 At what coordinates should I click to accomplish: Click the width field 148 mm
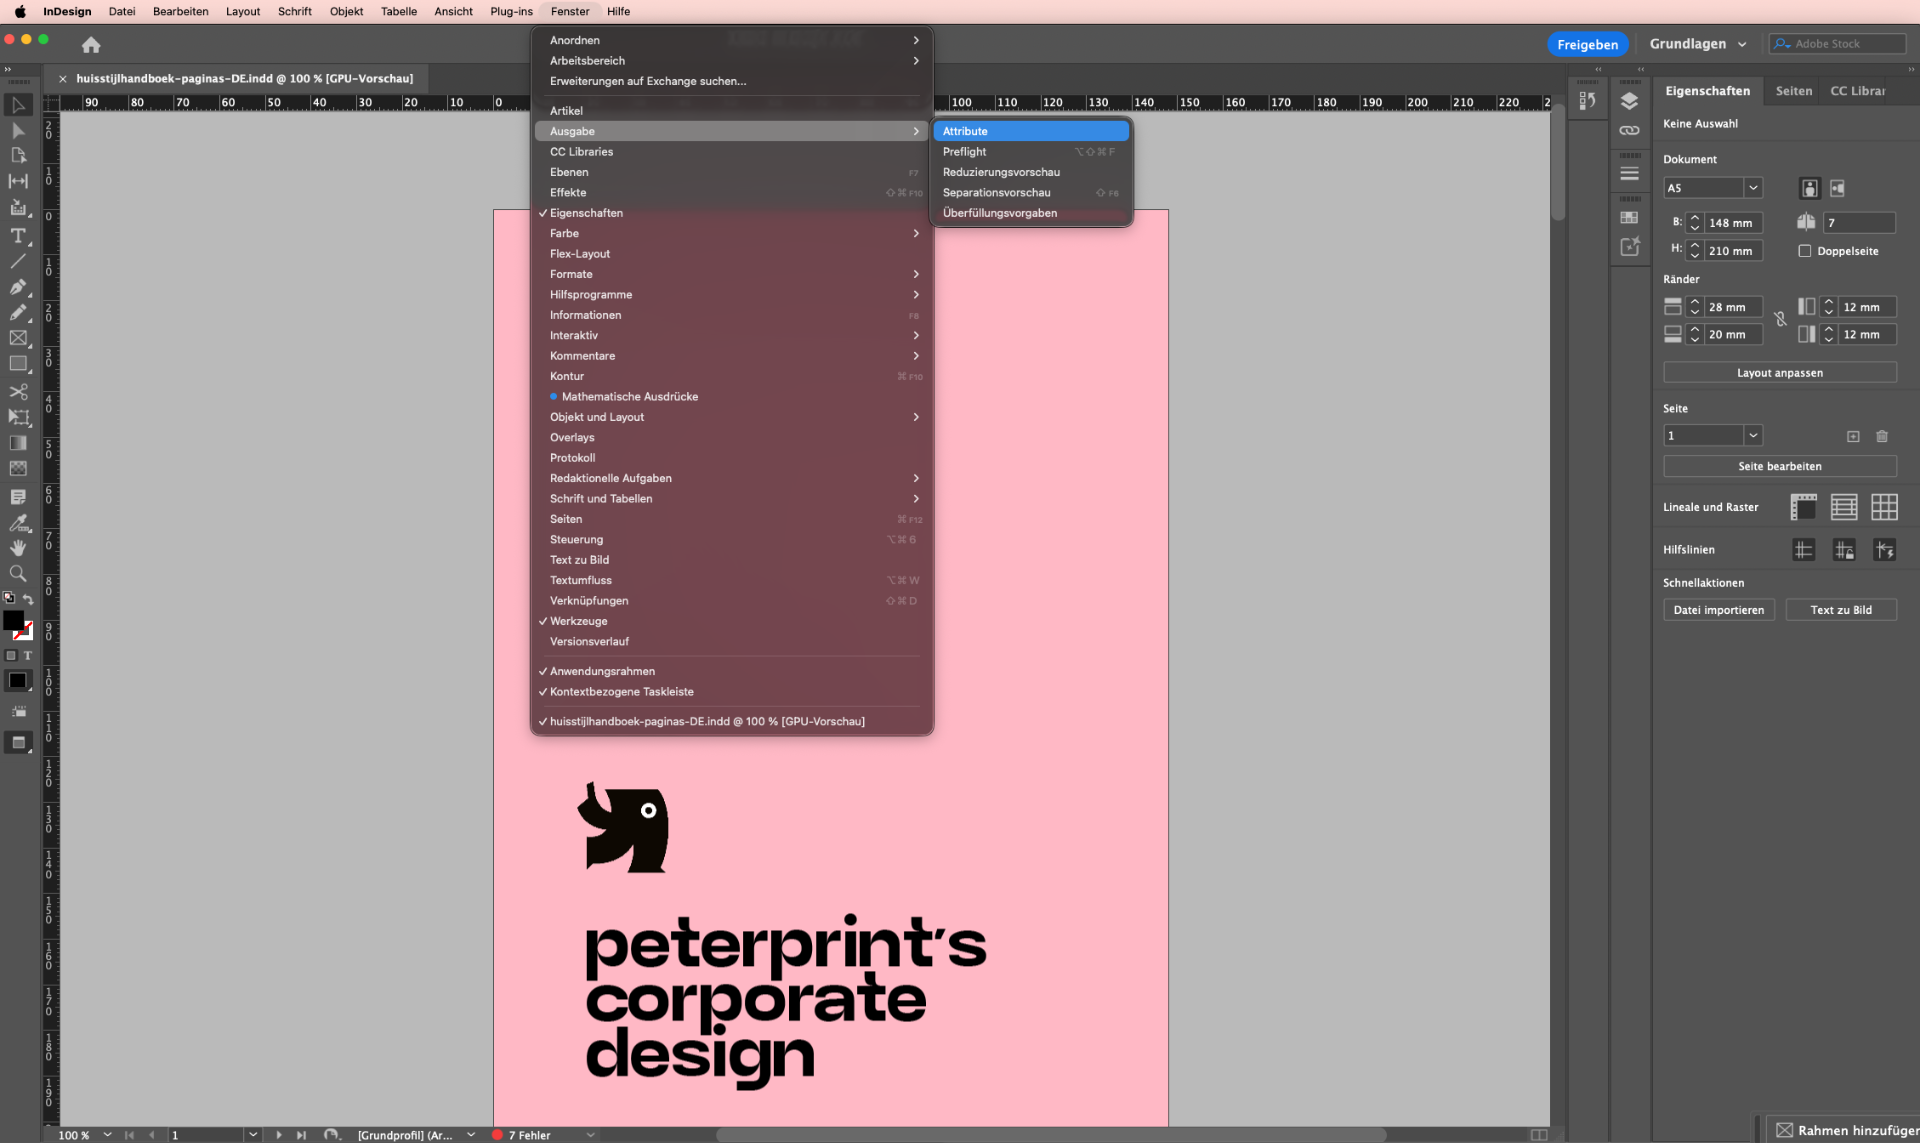pos(1732,223)
